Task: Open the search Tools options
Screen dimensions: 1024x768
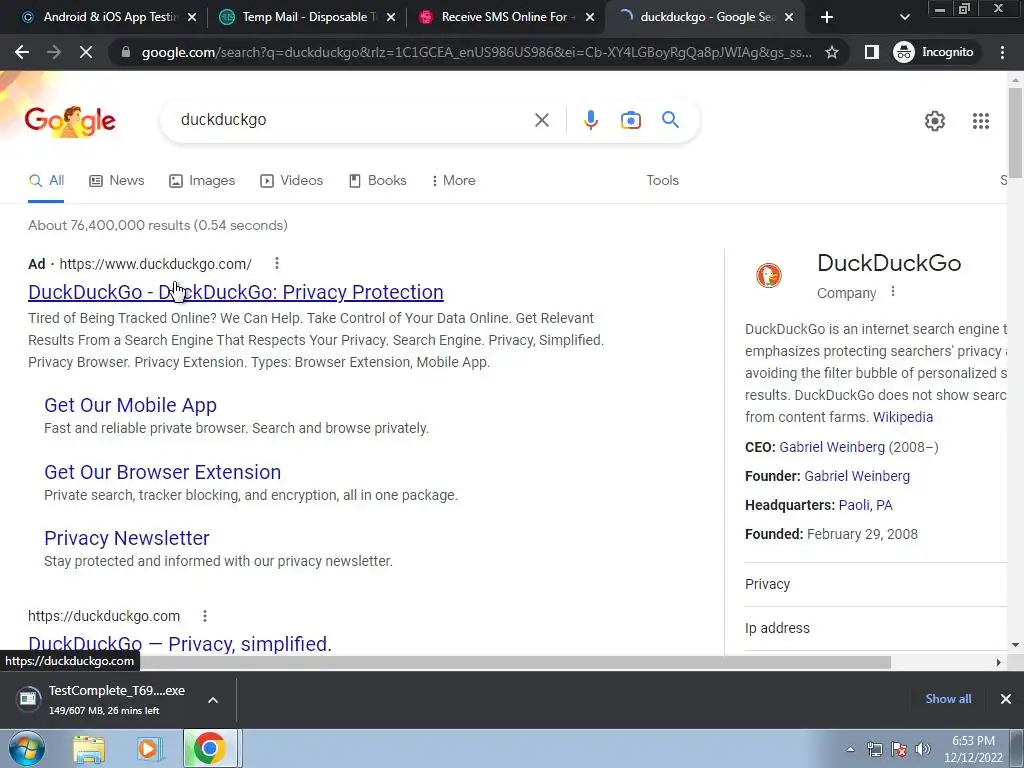Action: click(662, 180)
